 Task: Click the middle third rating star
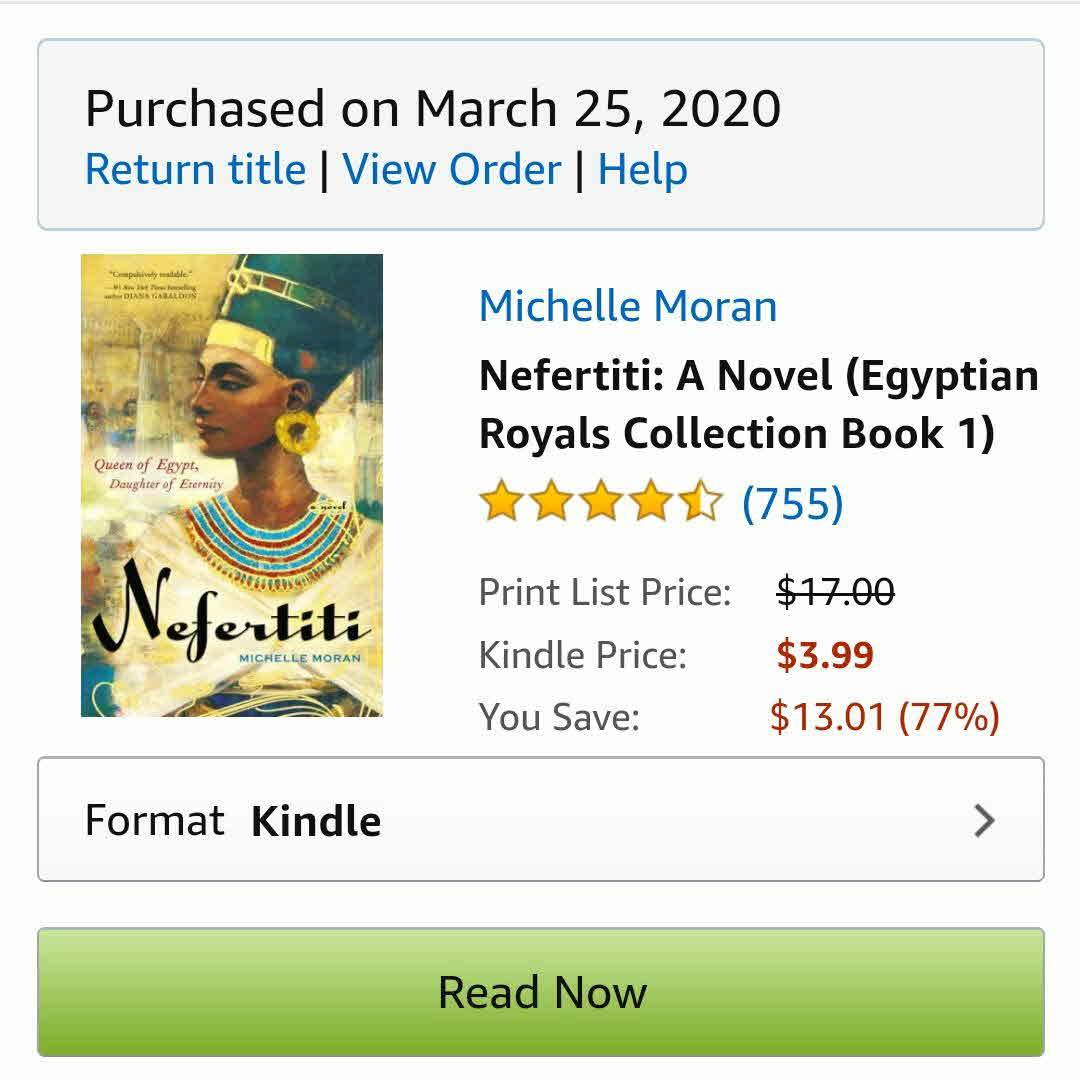600,503
